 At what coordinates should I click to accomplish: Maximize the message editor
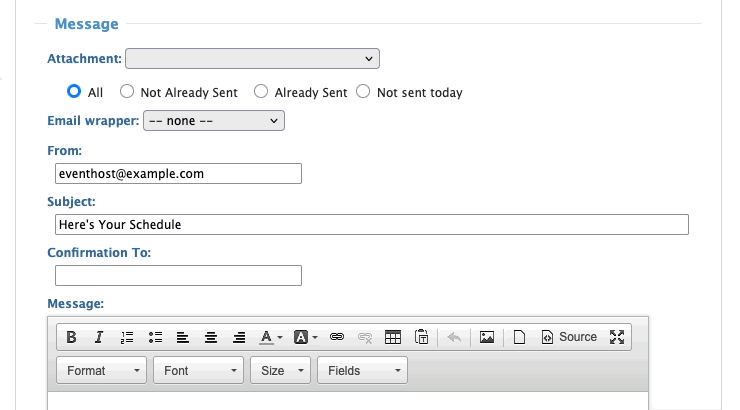617,337
